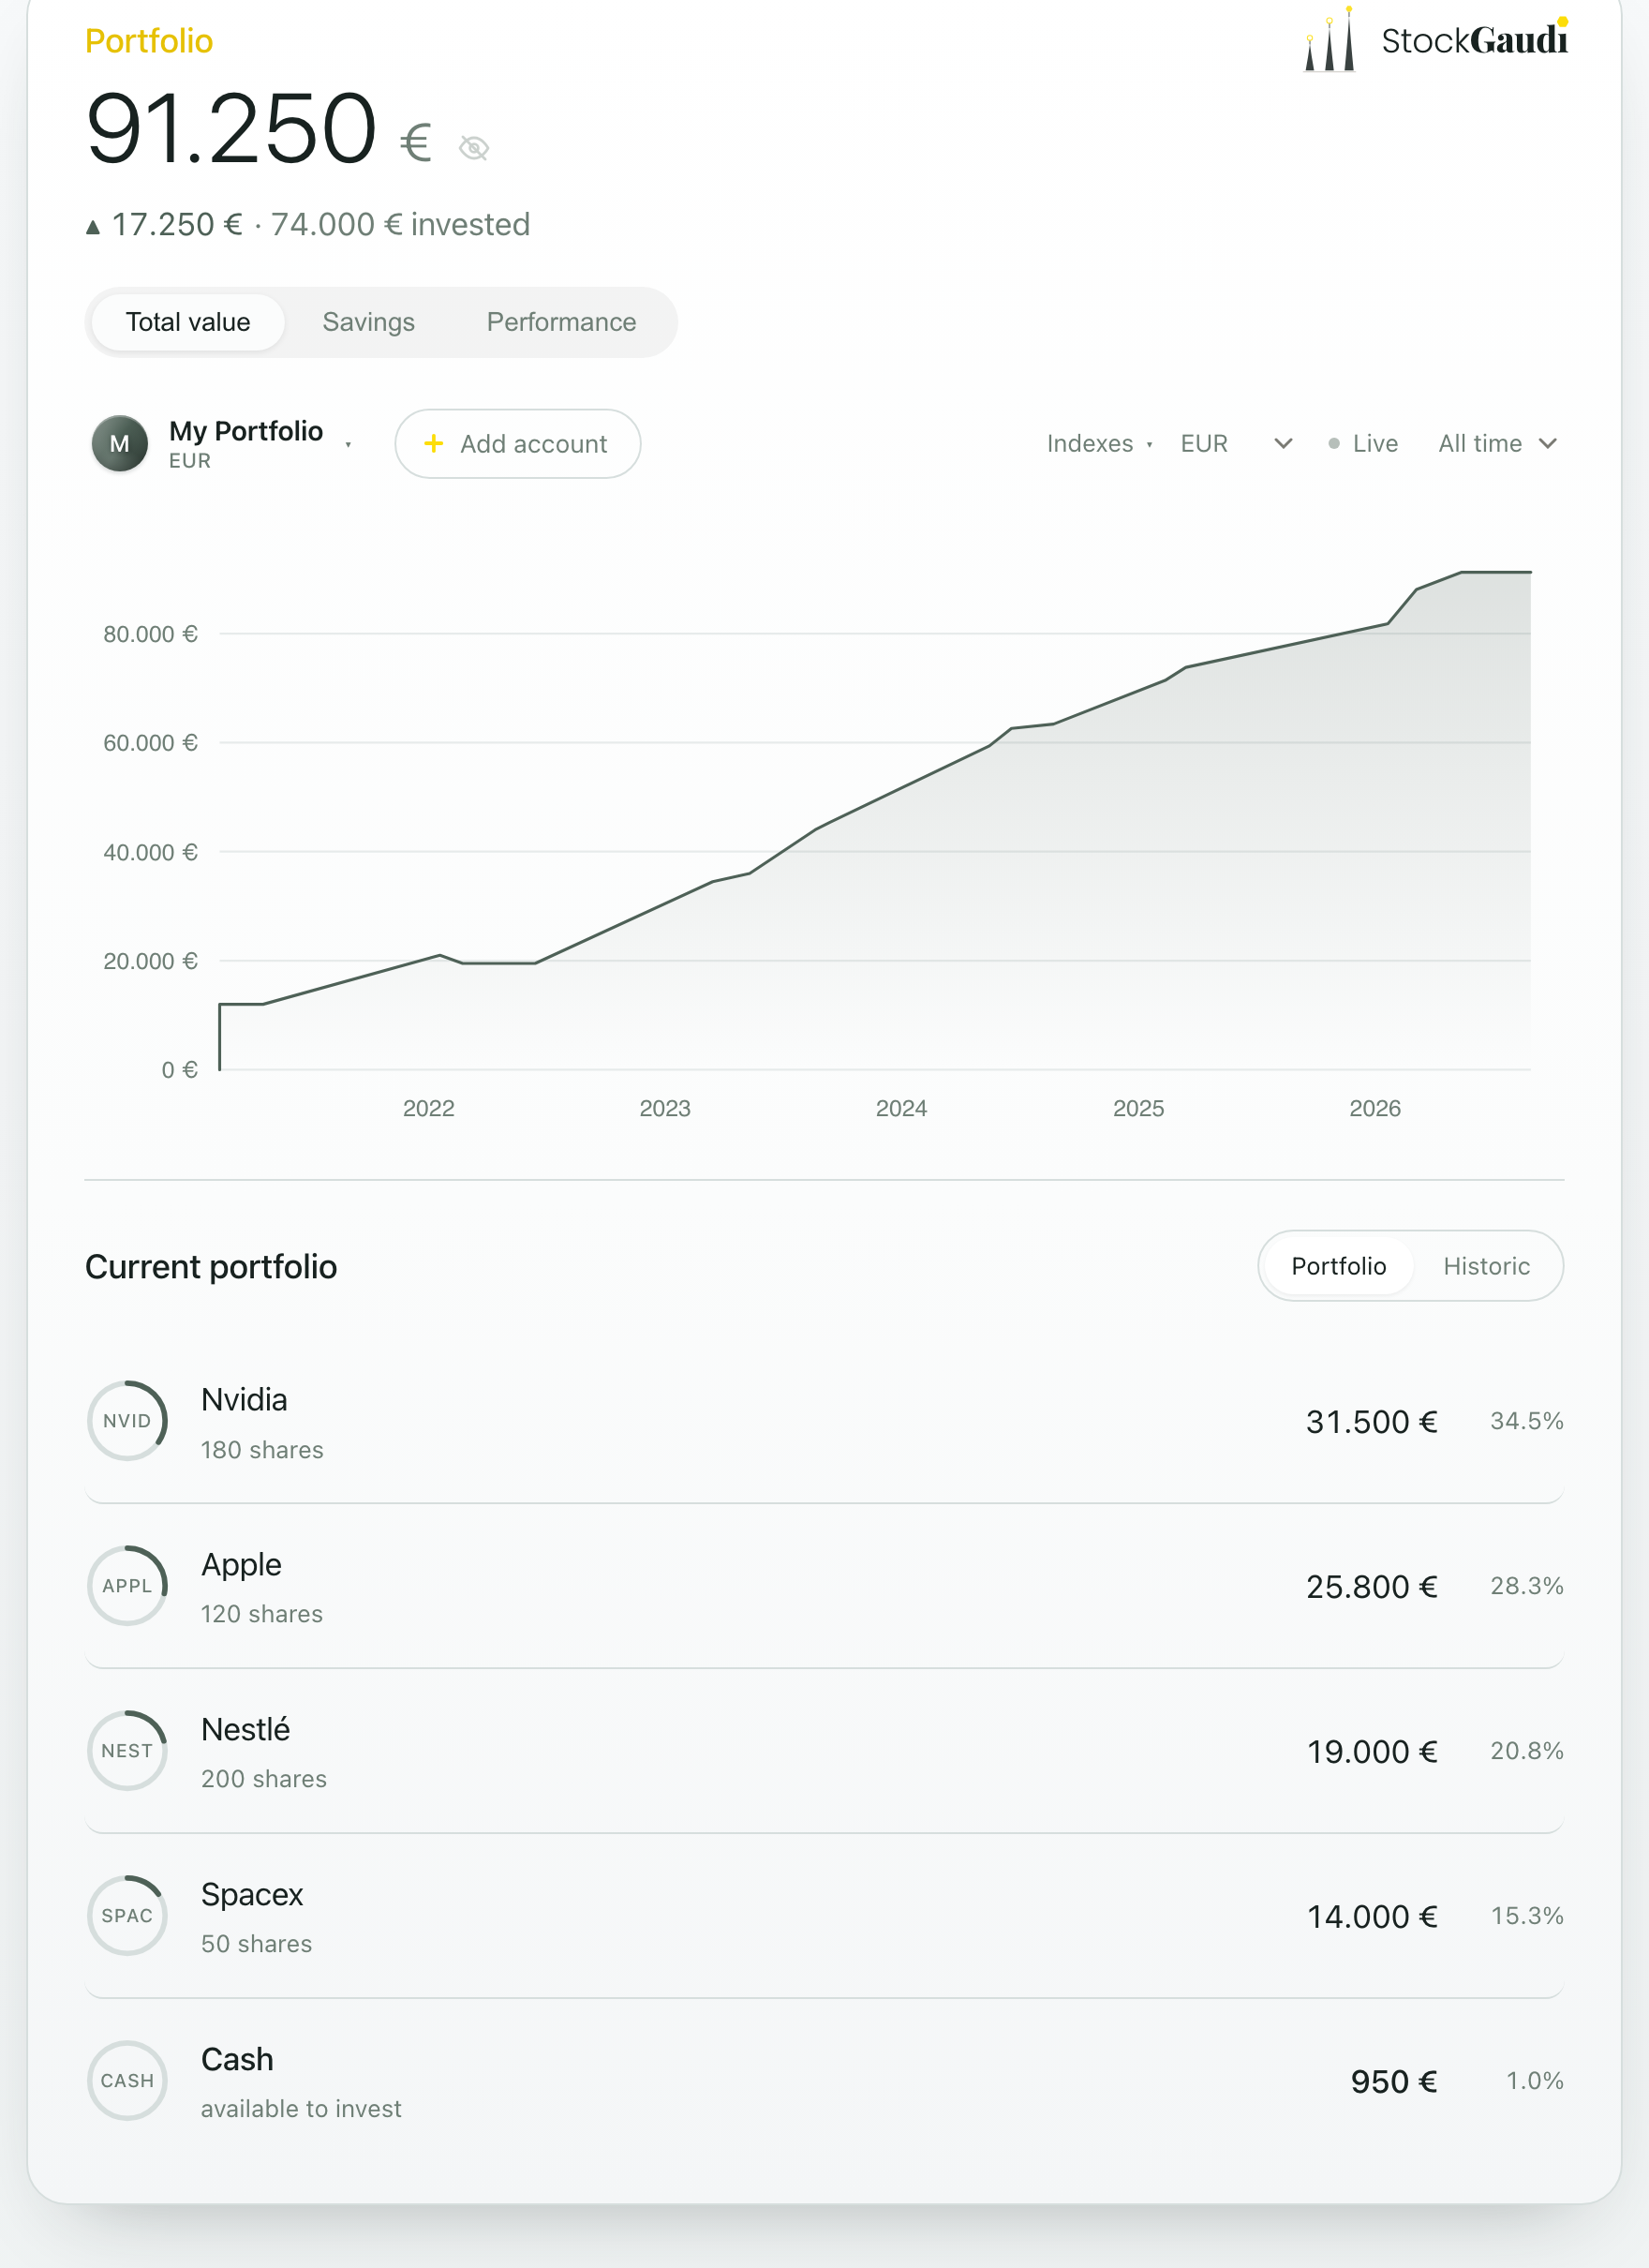This screenshot has height=2268, width=1649.
Task: Open the Nestlé holding row
Action: coord(824,1751)
